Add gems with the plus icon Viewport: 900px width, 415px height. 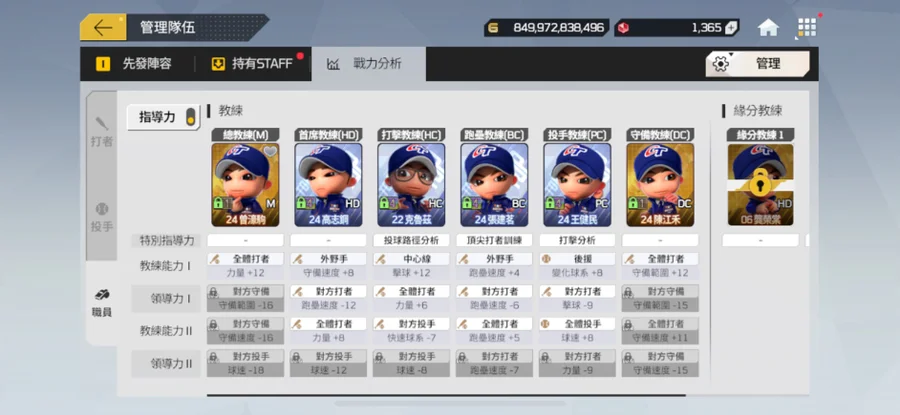[x=730, y=28]
